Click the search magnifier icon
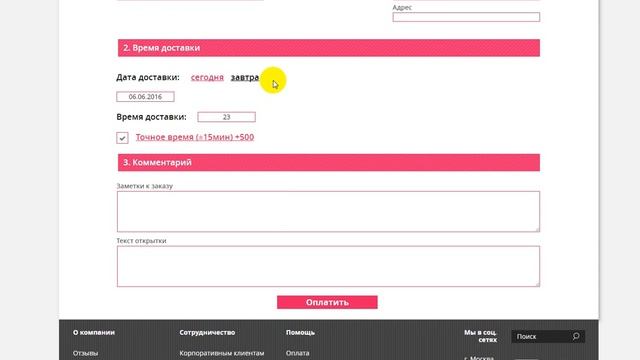Viewport: 640px width, 360px height. pos(576,336)
